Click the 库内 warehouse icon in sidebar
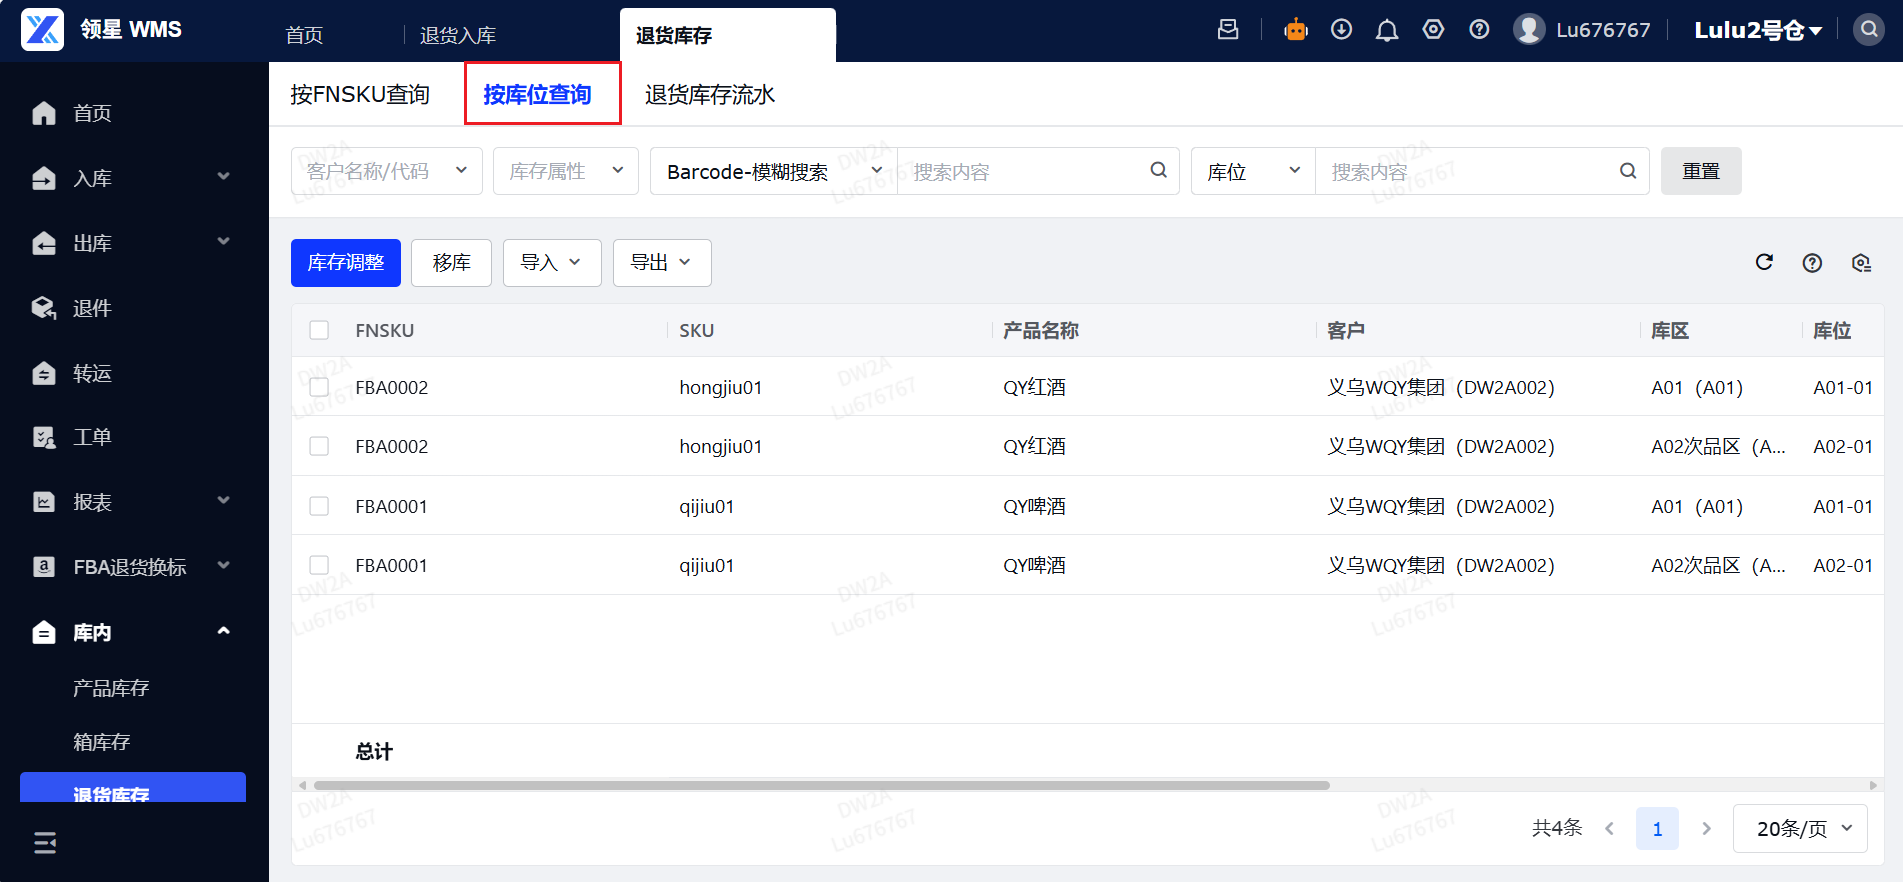The image size is (1903, 882). 44,632
